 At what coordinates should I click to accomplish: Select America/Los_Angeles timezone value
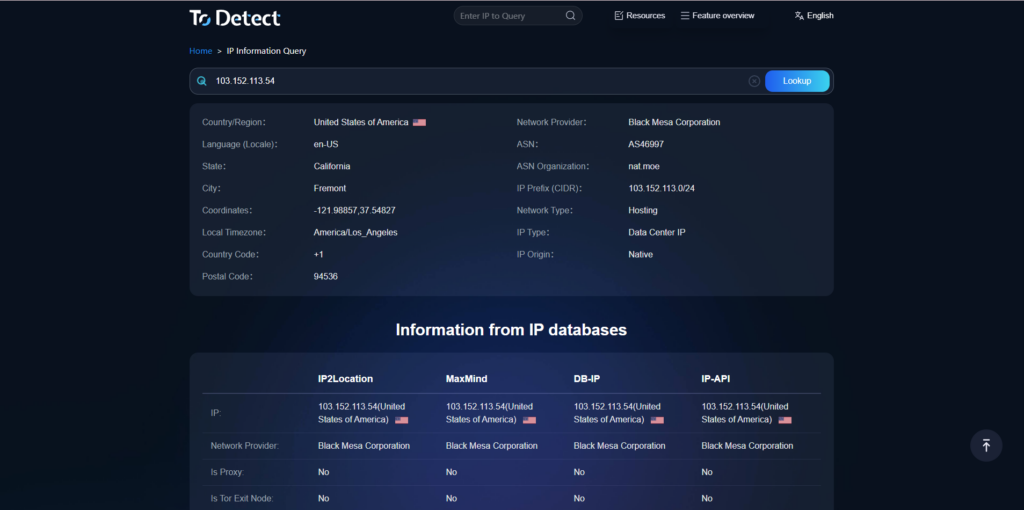pos(355,232)
